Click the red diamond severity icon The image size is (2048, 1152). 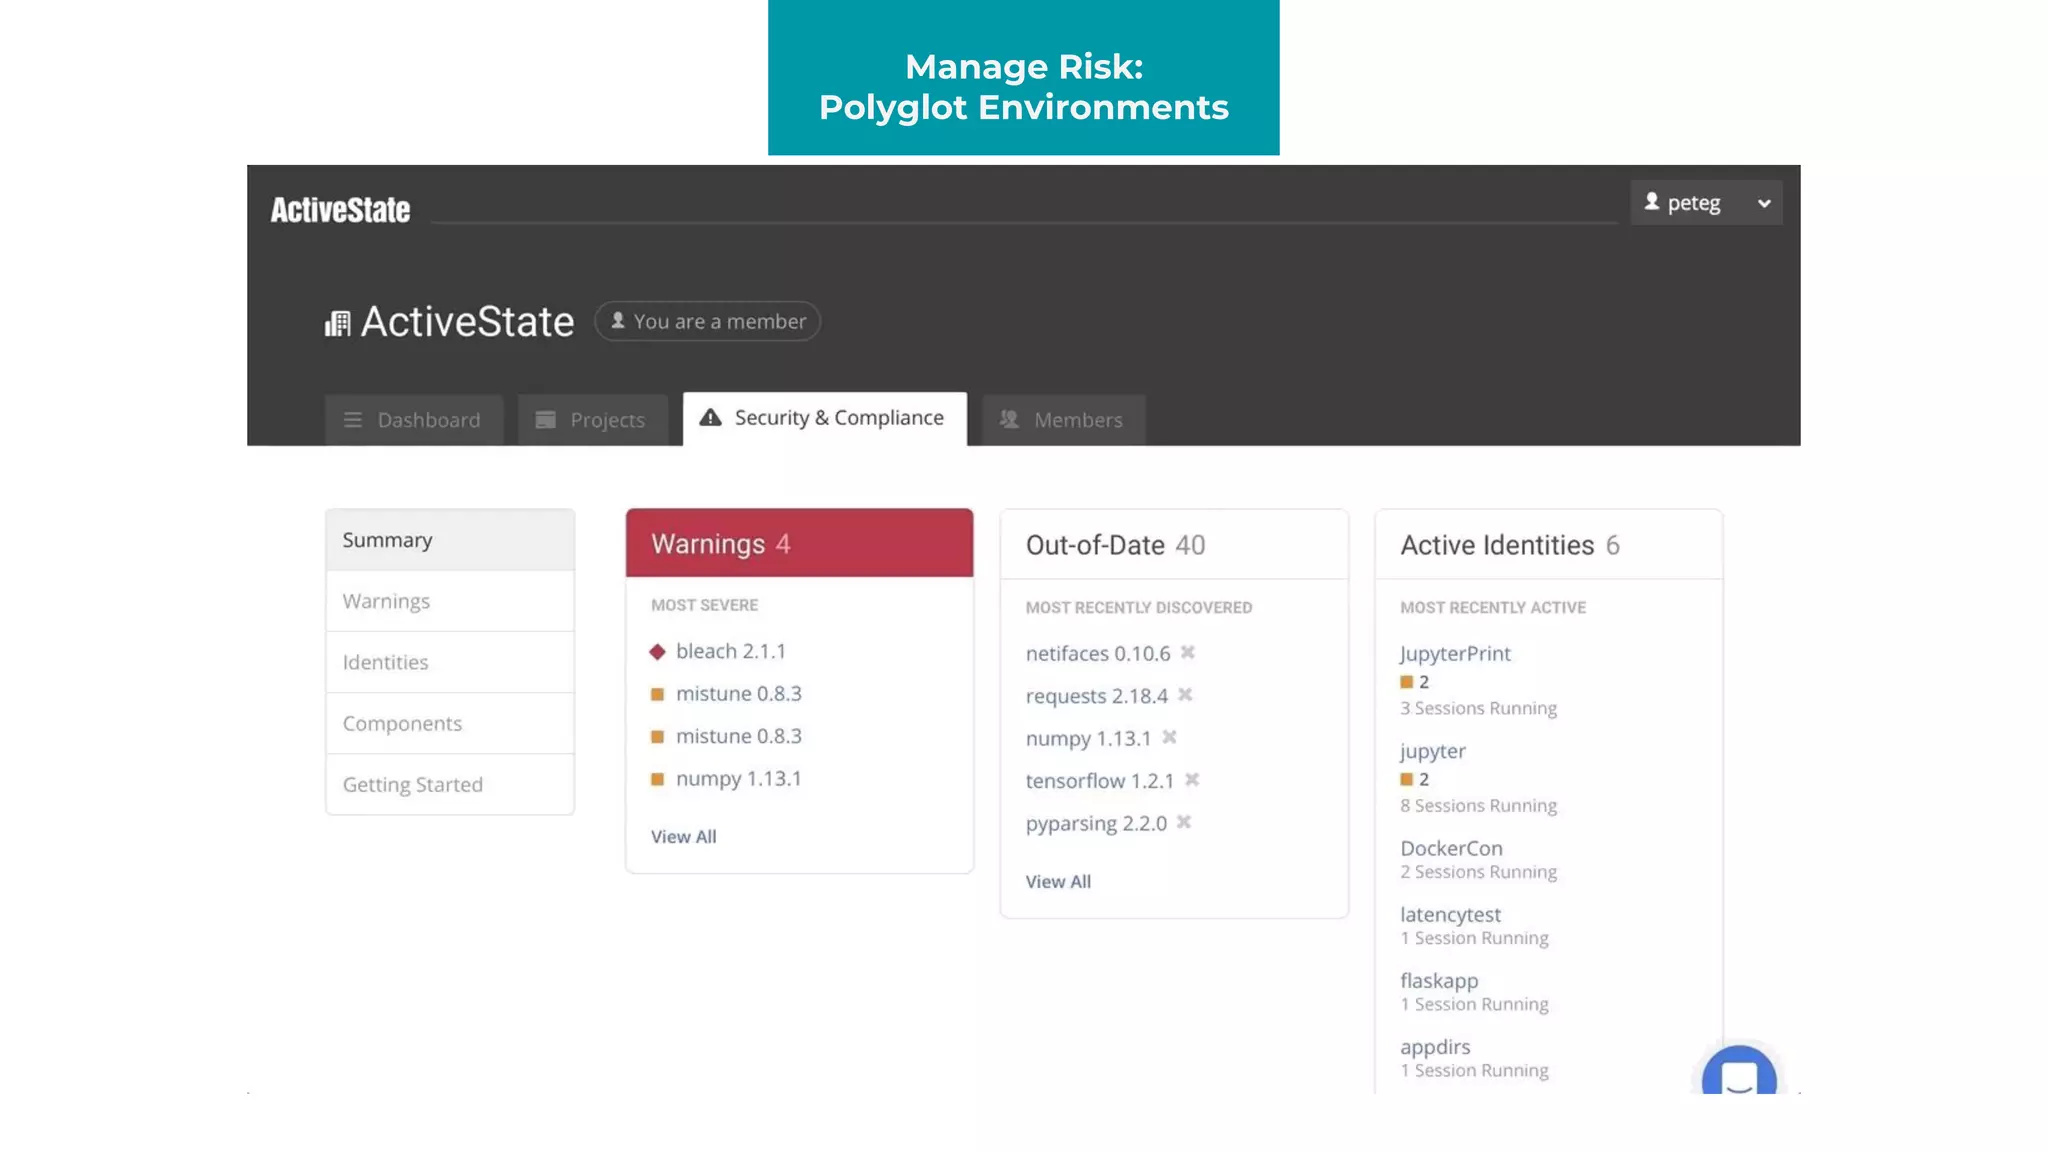click(x=657, y=652)
